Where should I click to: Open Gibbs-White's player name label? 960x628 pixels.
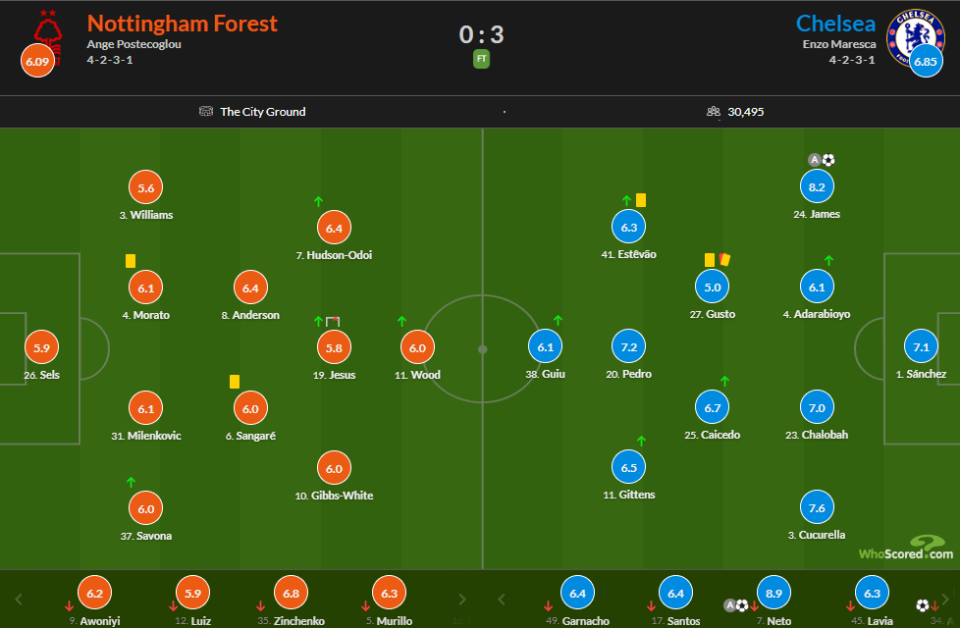[x=334, y=496]
